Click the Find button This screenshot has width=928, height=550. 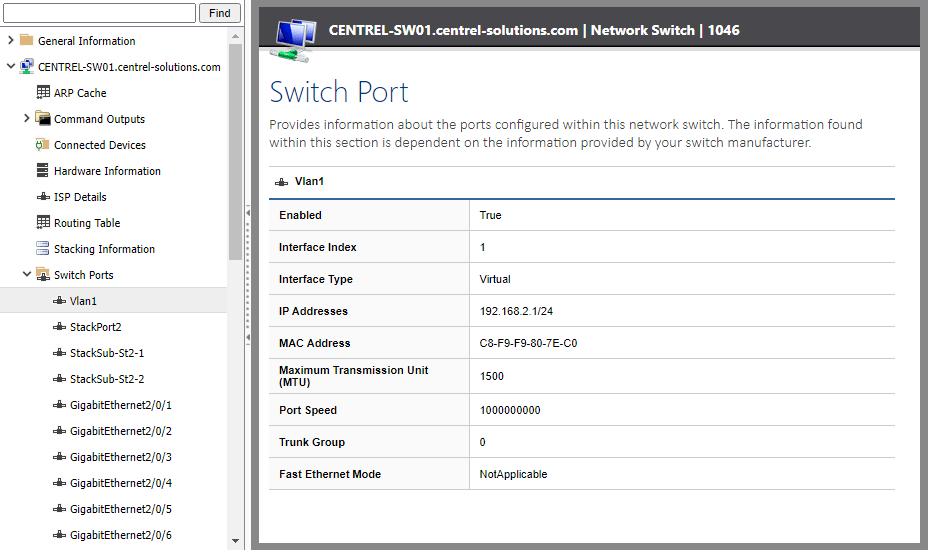[220, 13]
